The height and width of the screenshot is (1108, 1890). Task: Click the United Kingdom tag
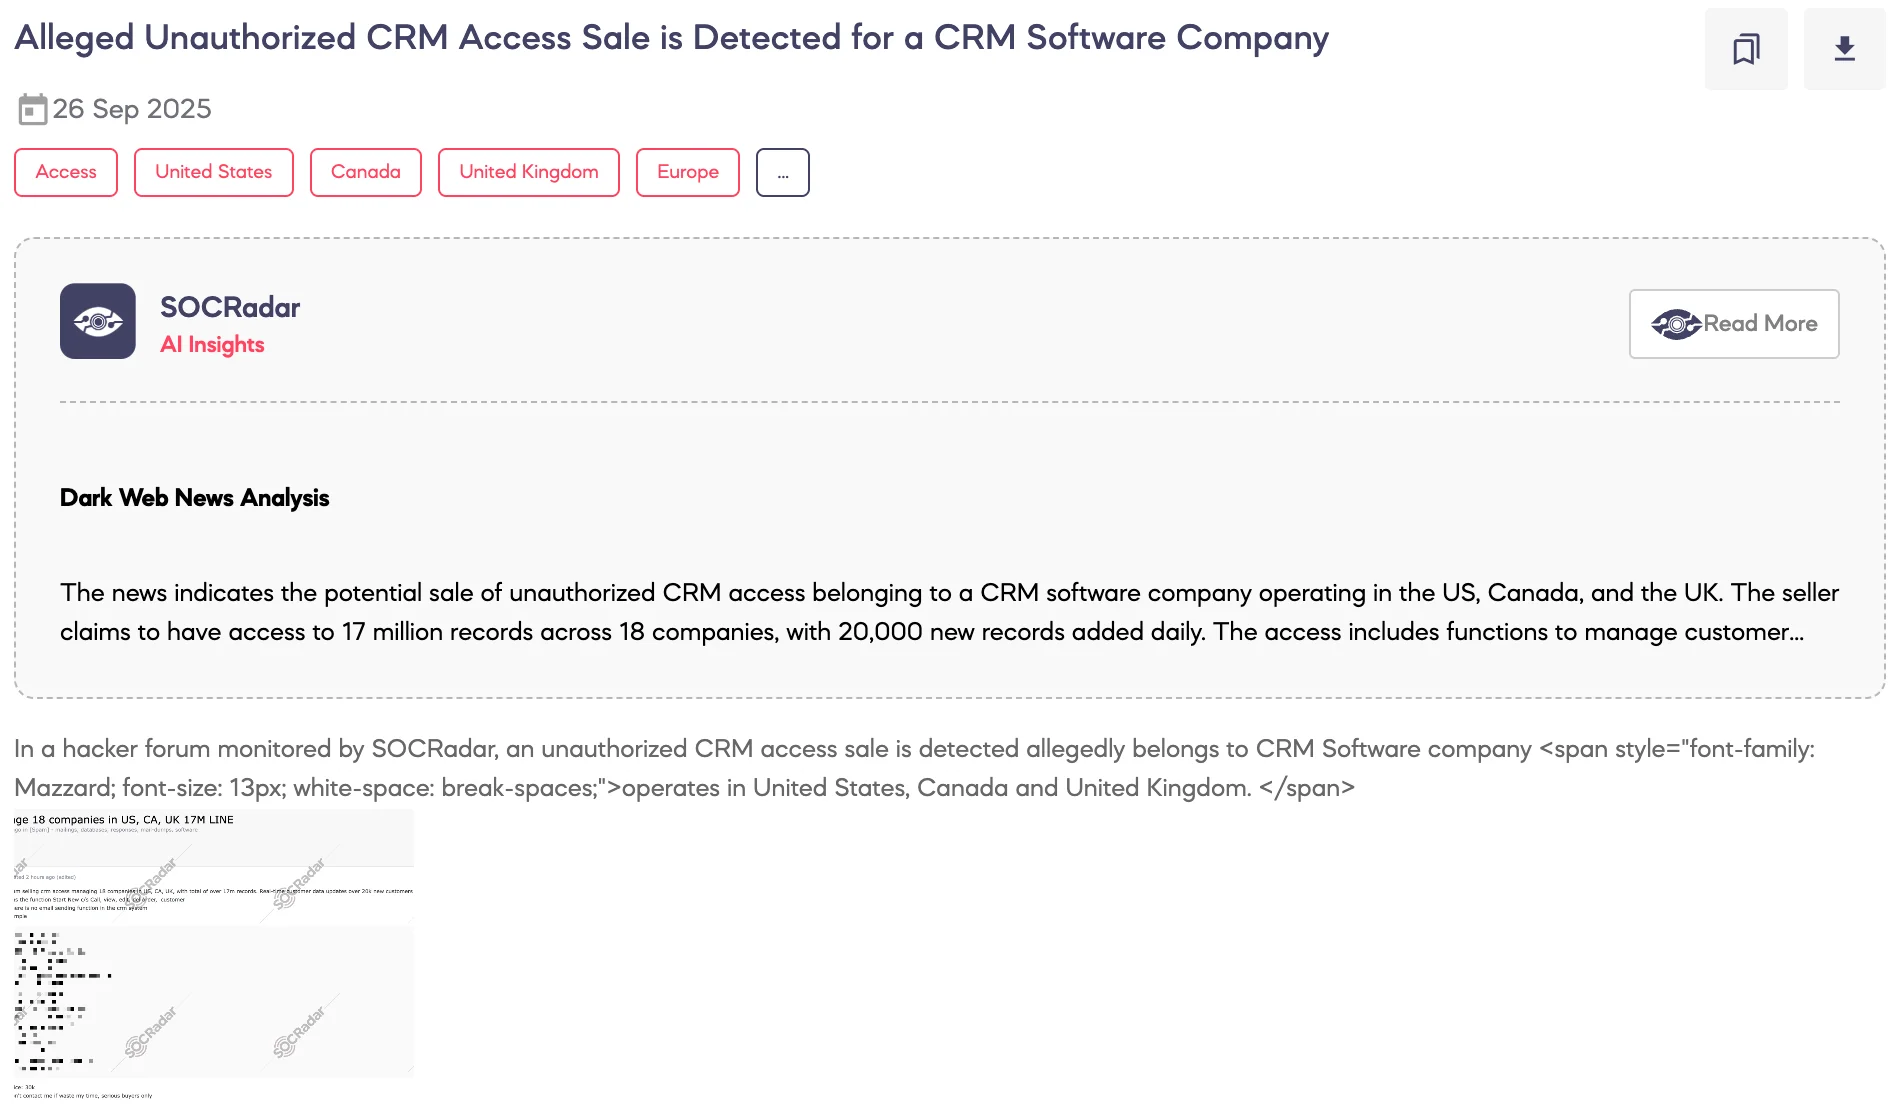click(x=529, y=171)
